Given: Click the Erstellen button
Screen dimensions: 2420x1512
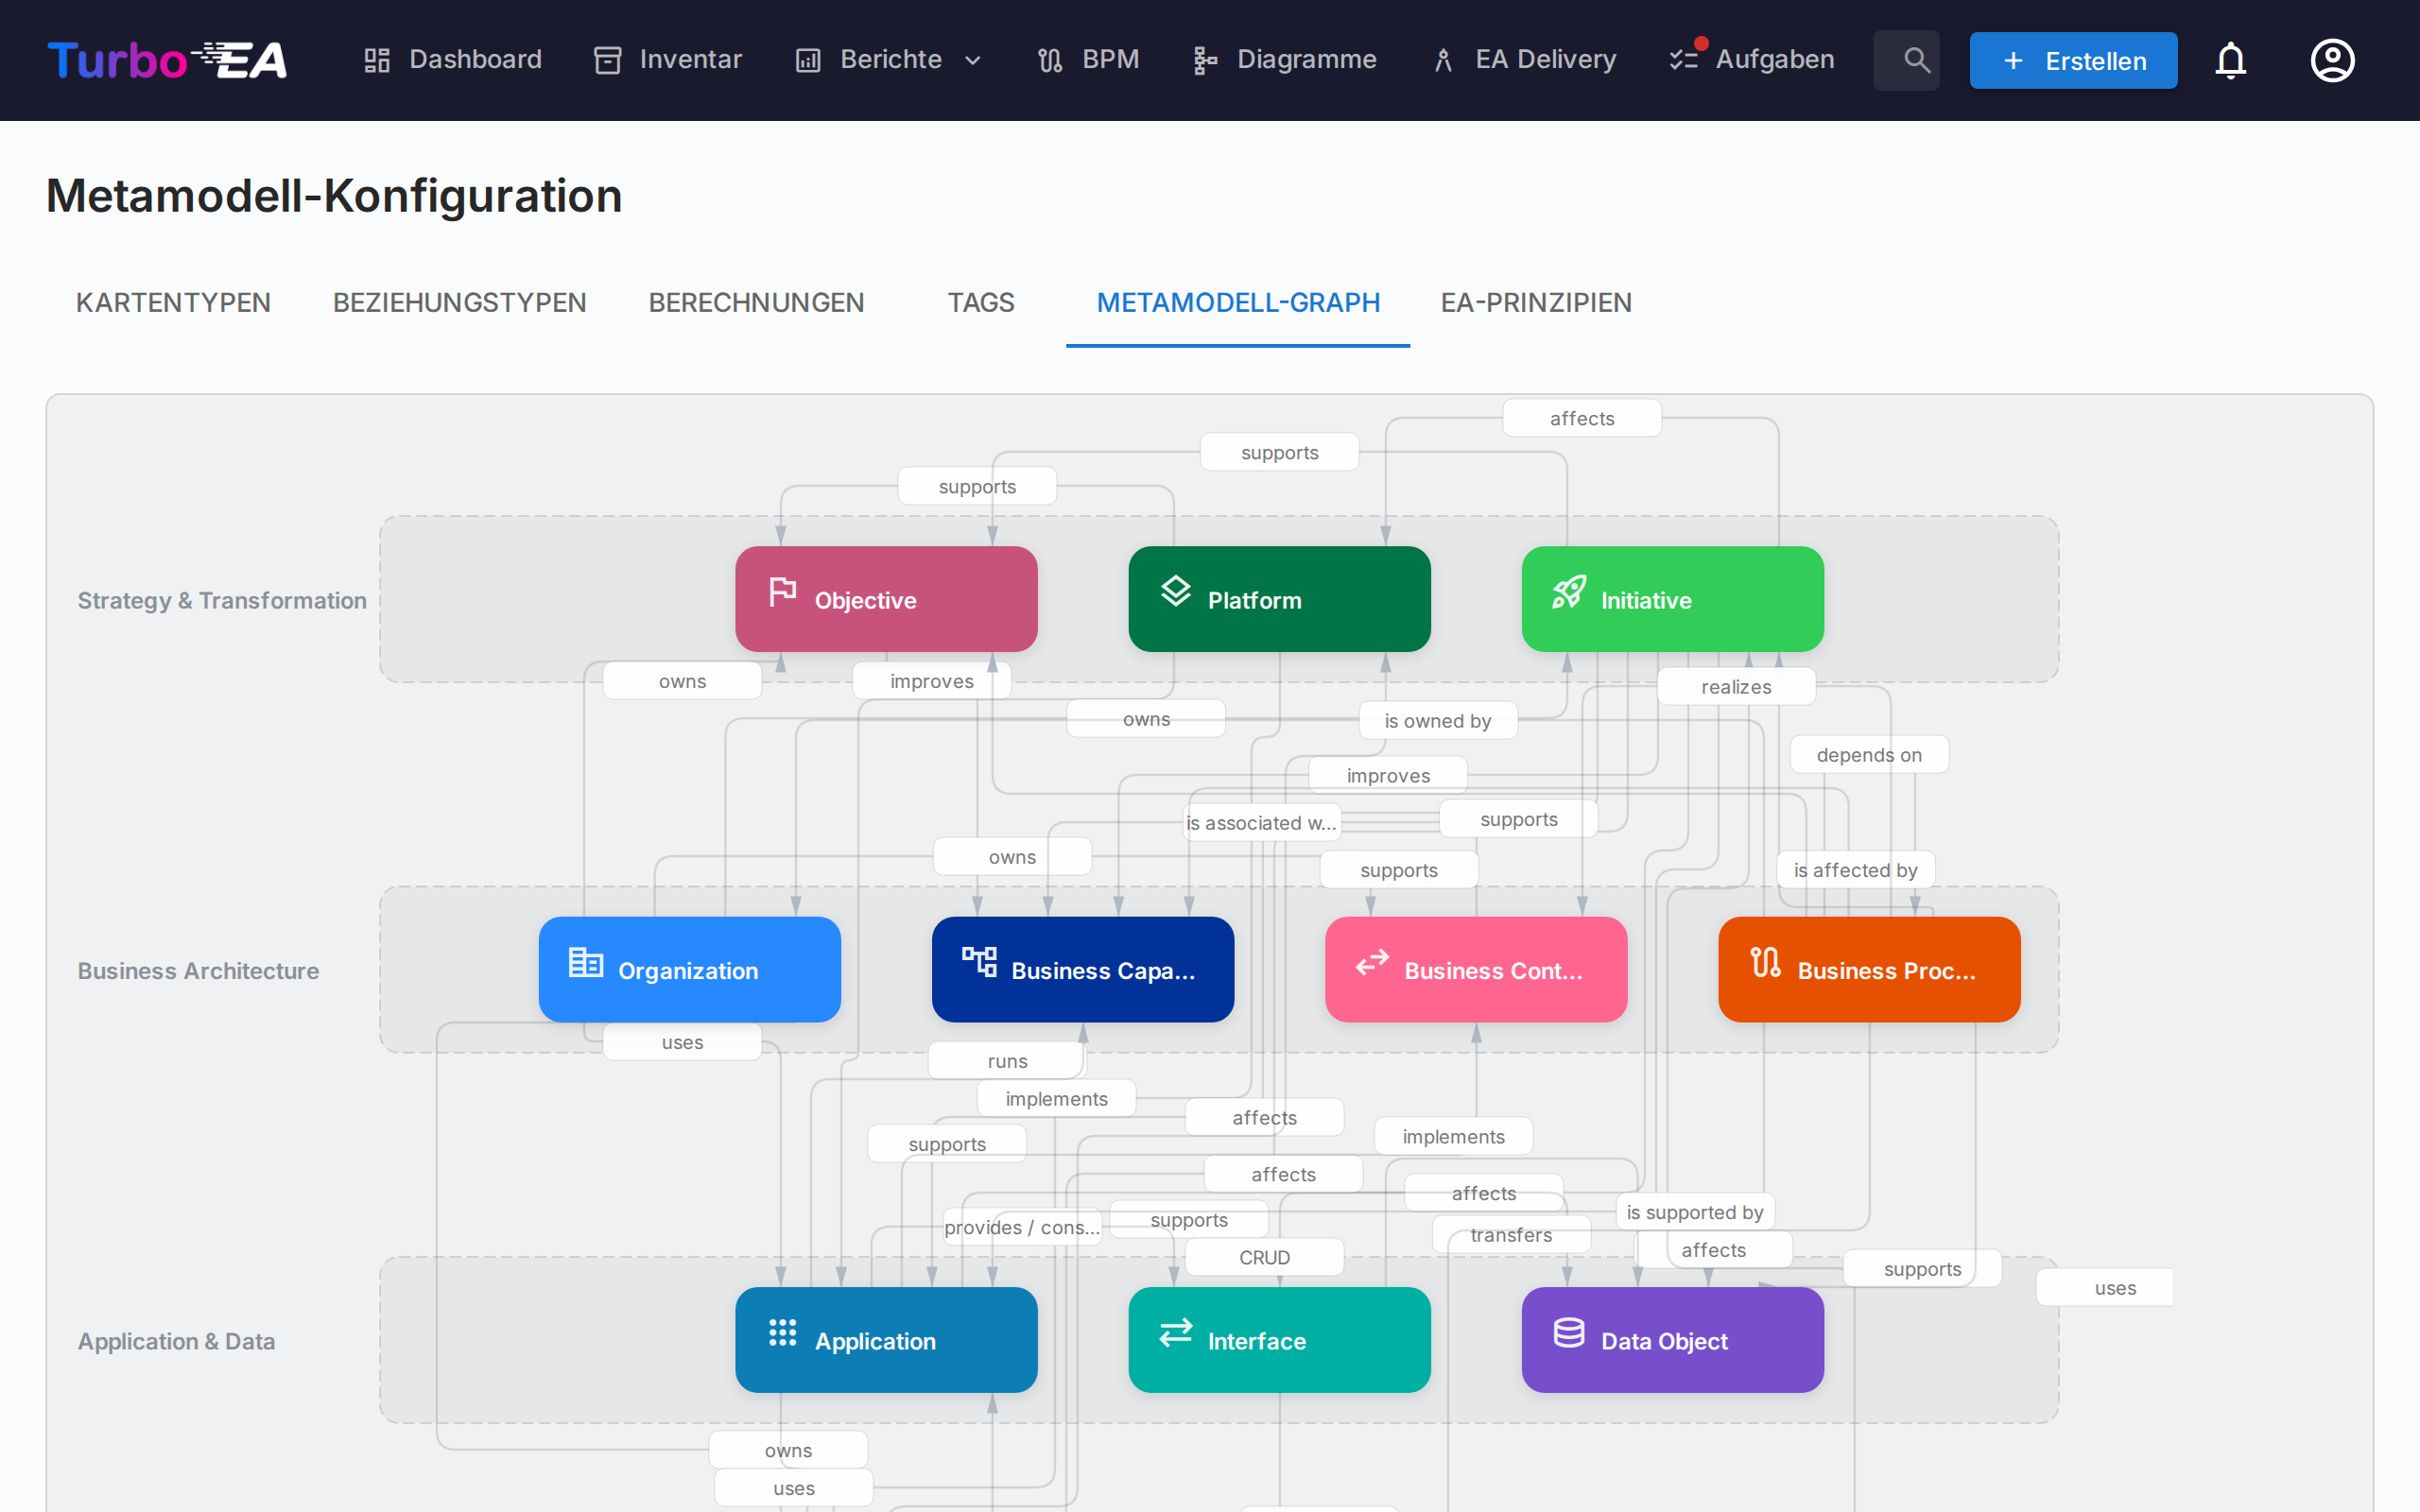Looking at the screenshot, I should click(2072, 60).
